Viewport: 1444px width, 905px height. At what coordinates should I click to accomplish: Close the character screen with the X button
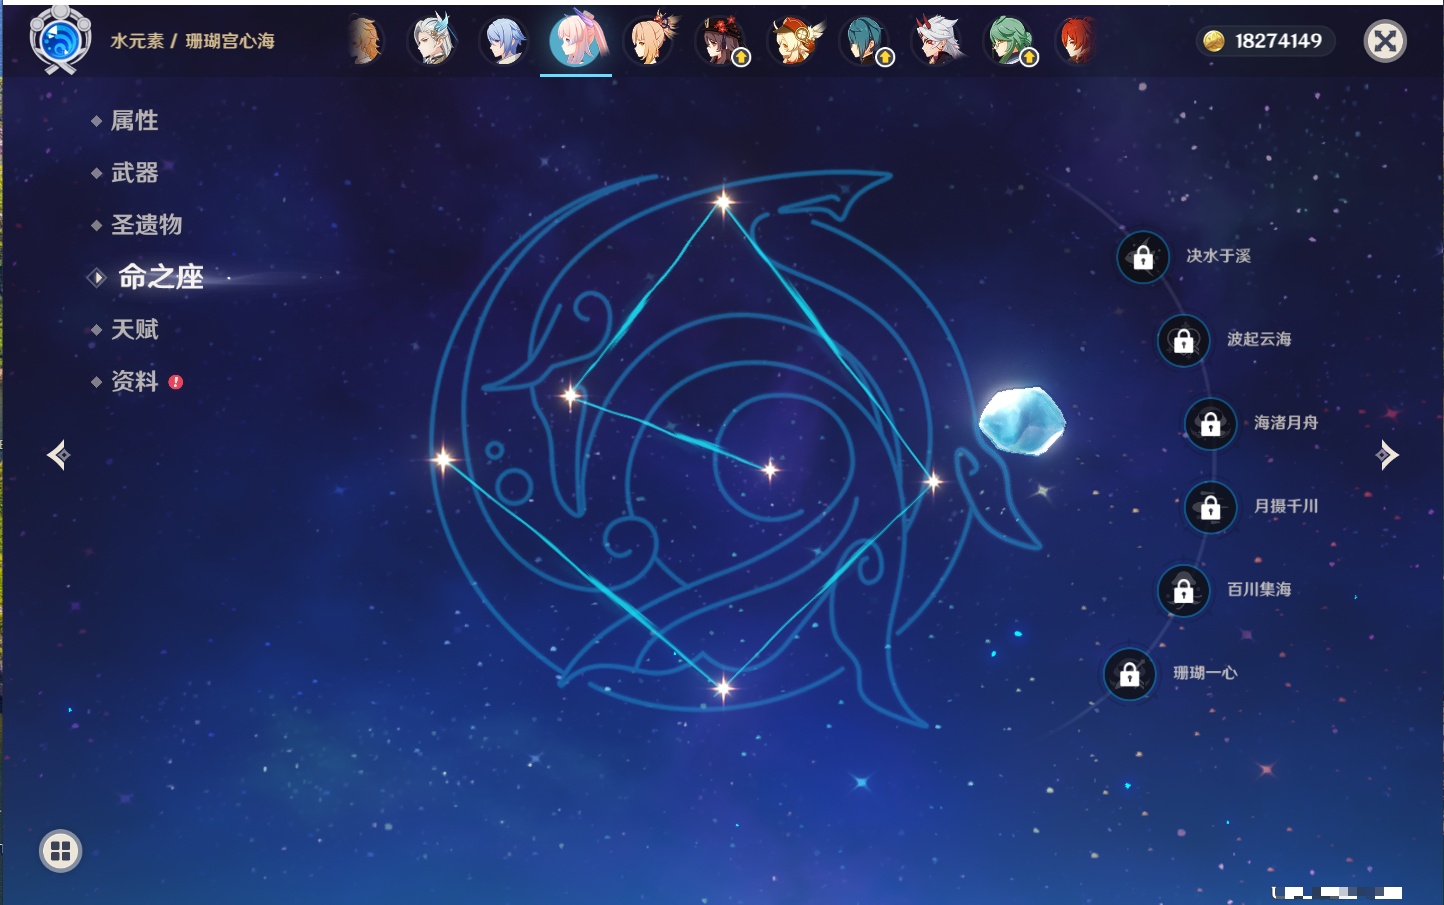click(x=1385, y=41)
